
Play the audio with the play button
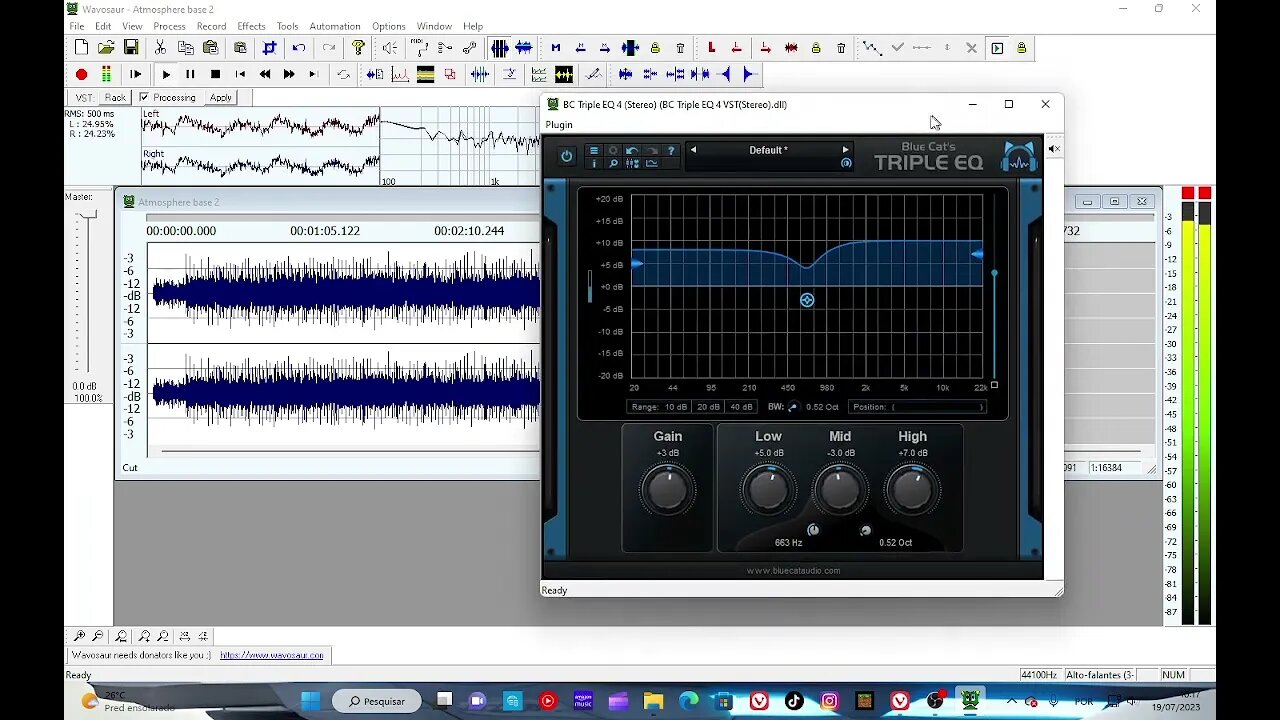pyautogui.click(x=166, y=74)
